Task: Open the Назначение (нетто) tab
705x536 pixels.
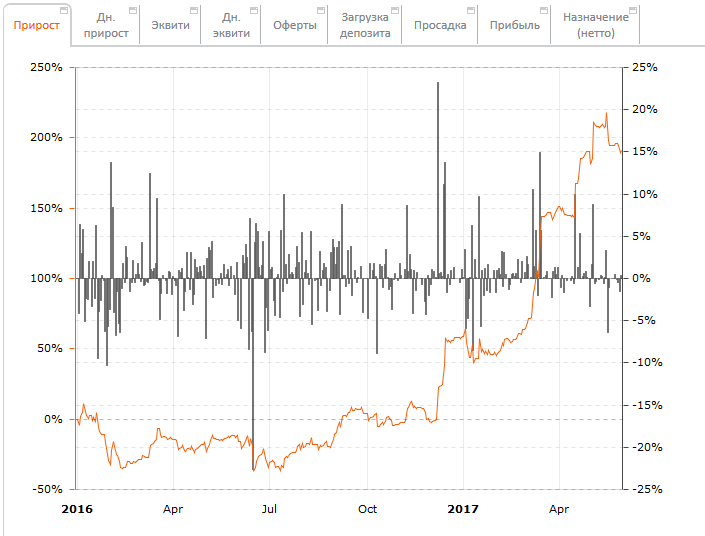Action: pyautogui.click(x=595, y=25)
